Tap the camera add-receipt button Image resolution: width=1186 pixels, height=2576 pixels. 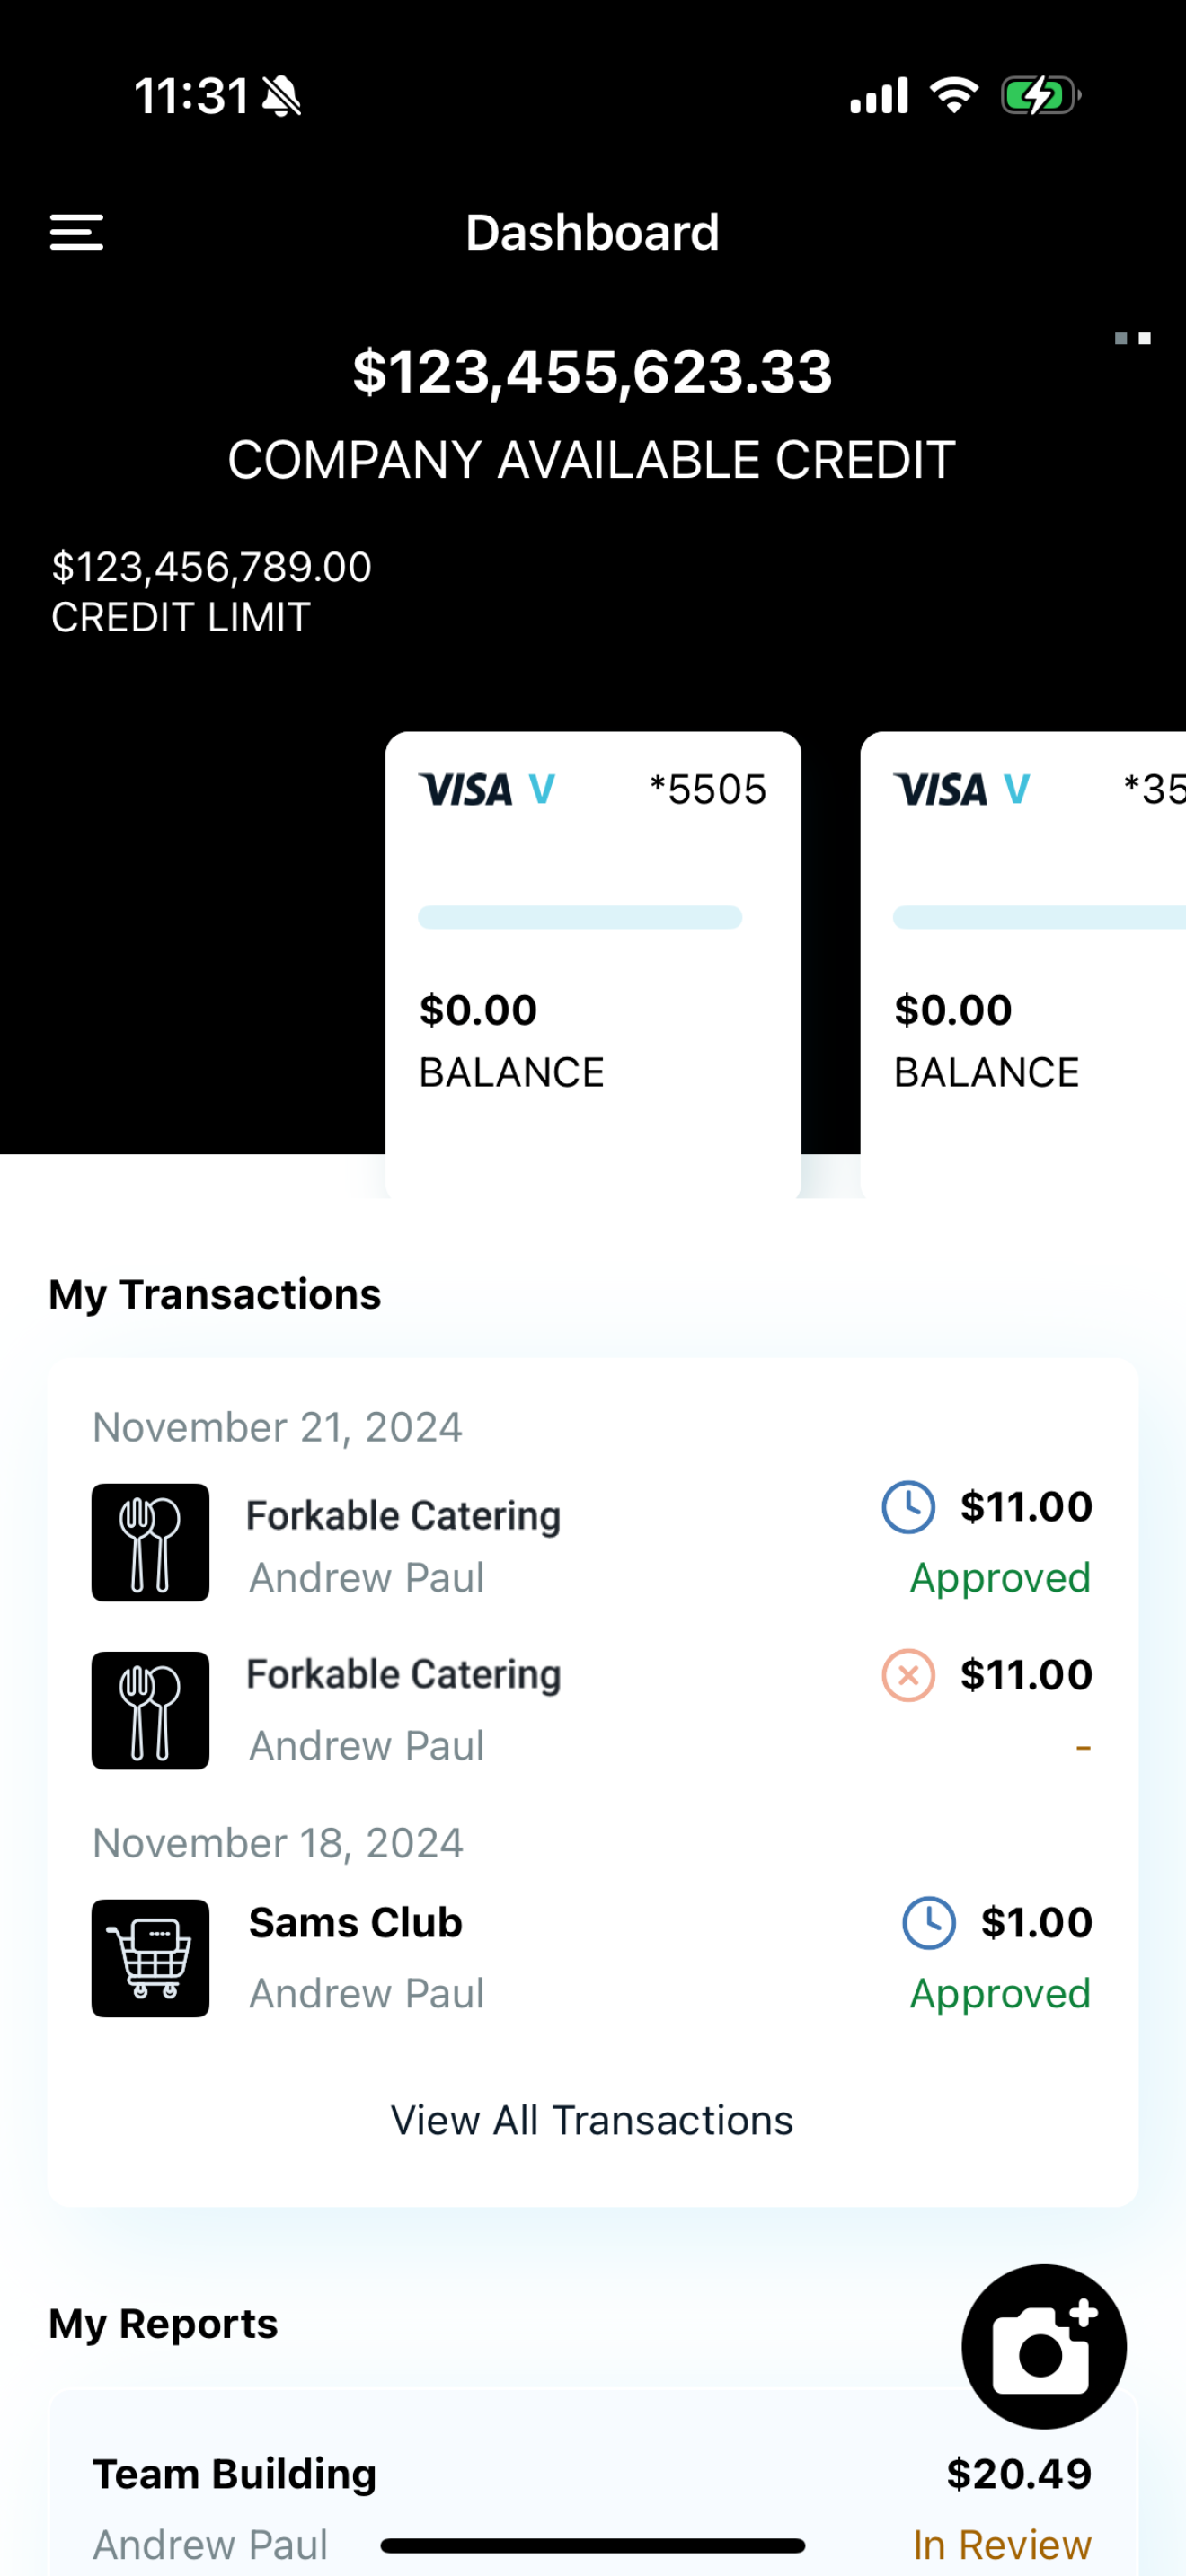point(1043,2346)
